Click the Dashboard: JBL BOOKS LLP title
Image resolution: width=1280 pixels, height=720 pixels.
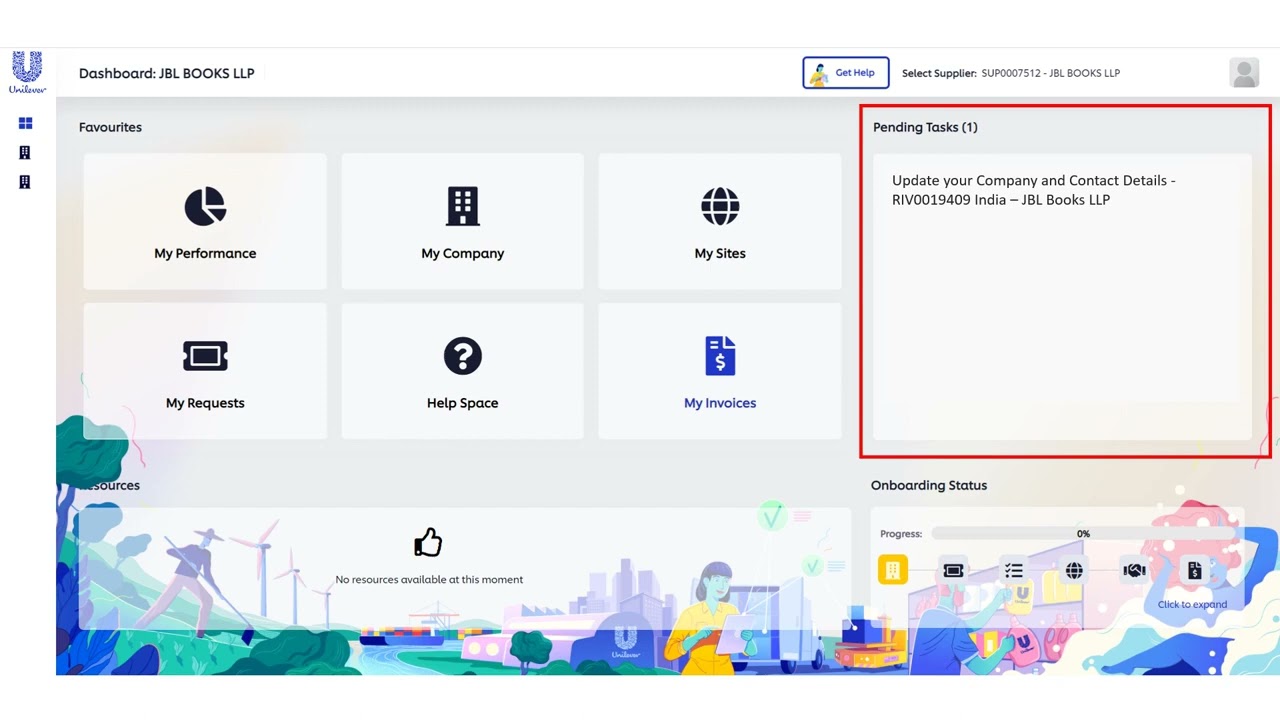click(x=167, y=73)
